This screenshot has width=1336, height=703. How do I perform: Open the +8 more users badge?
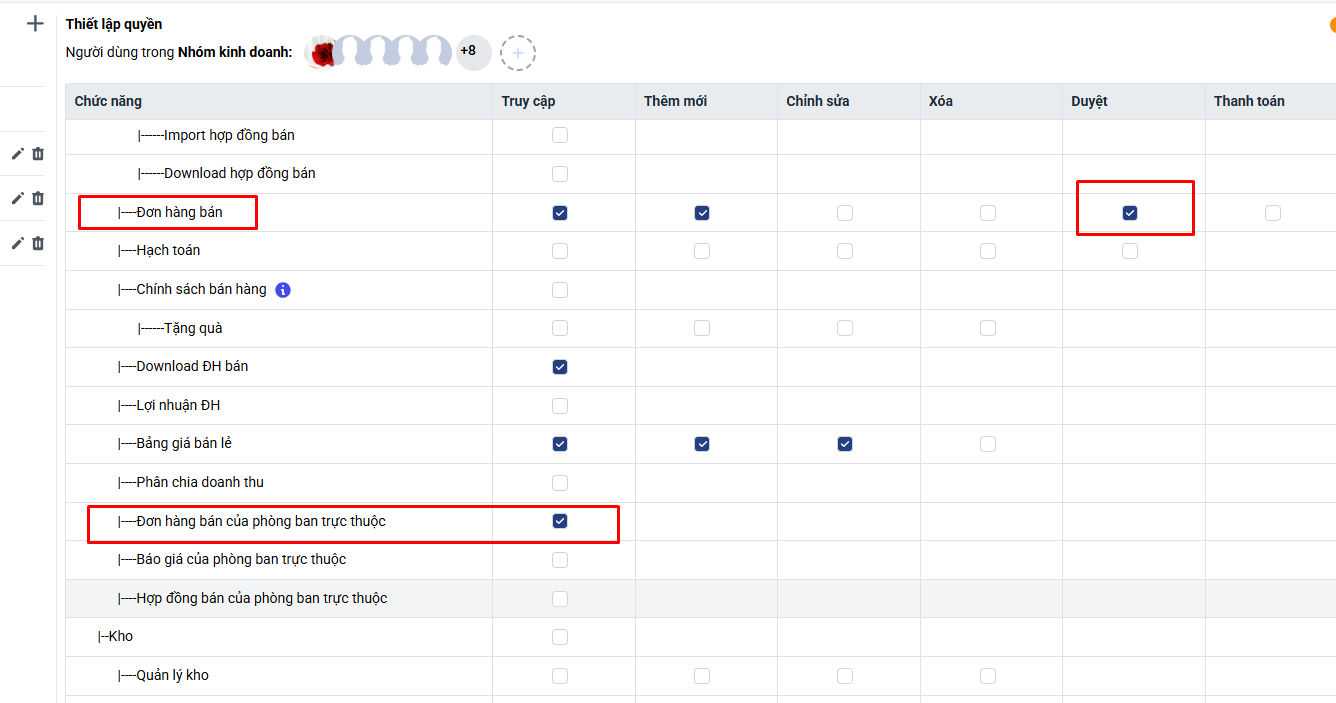click(468, 51)
